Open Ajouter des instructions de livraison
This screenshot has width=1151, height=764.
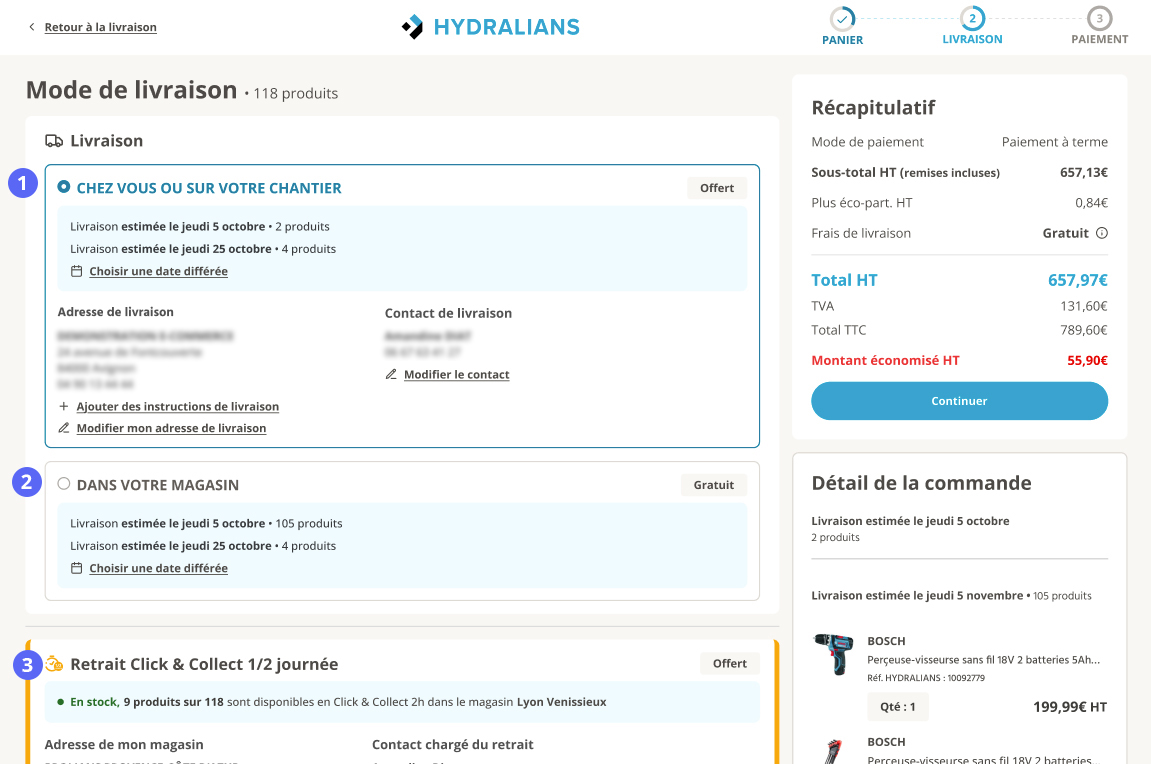pyautogui.click(x=178, y=407)
